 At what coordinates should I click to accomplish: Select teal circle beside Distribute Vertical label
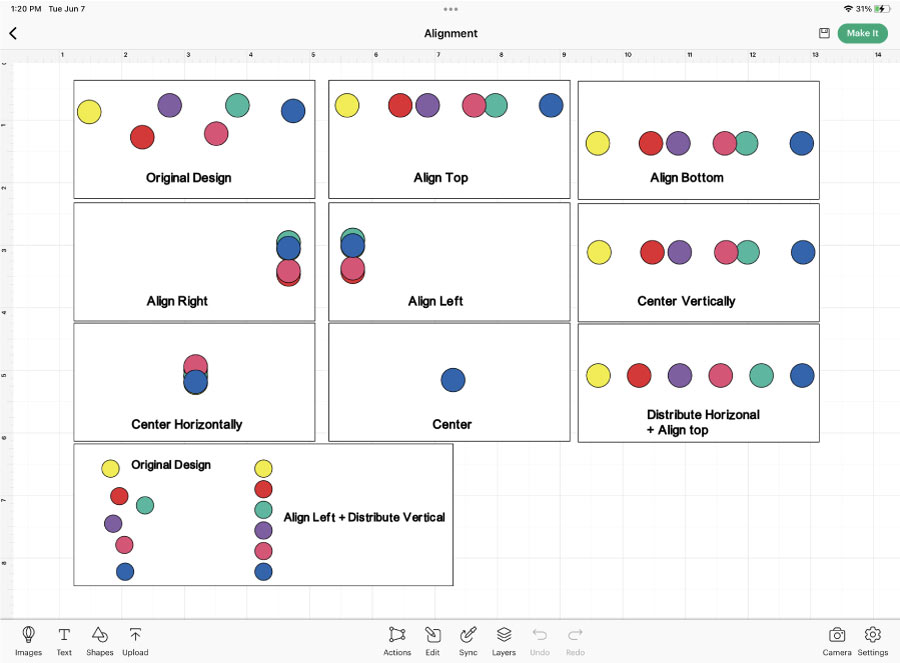click(x=263, y=510)
